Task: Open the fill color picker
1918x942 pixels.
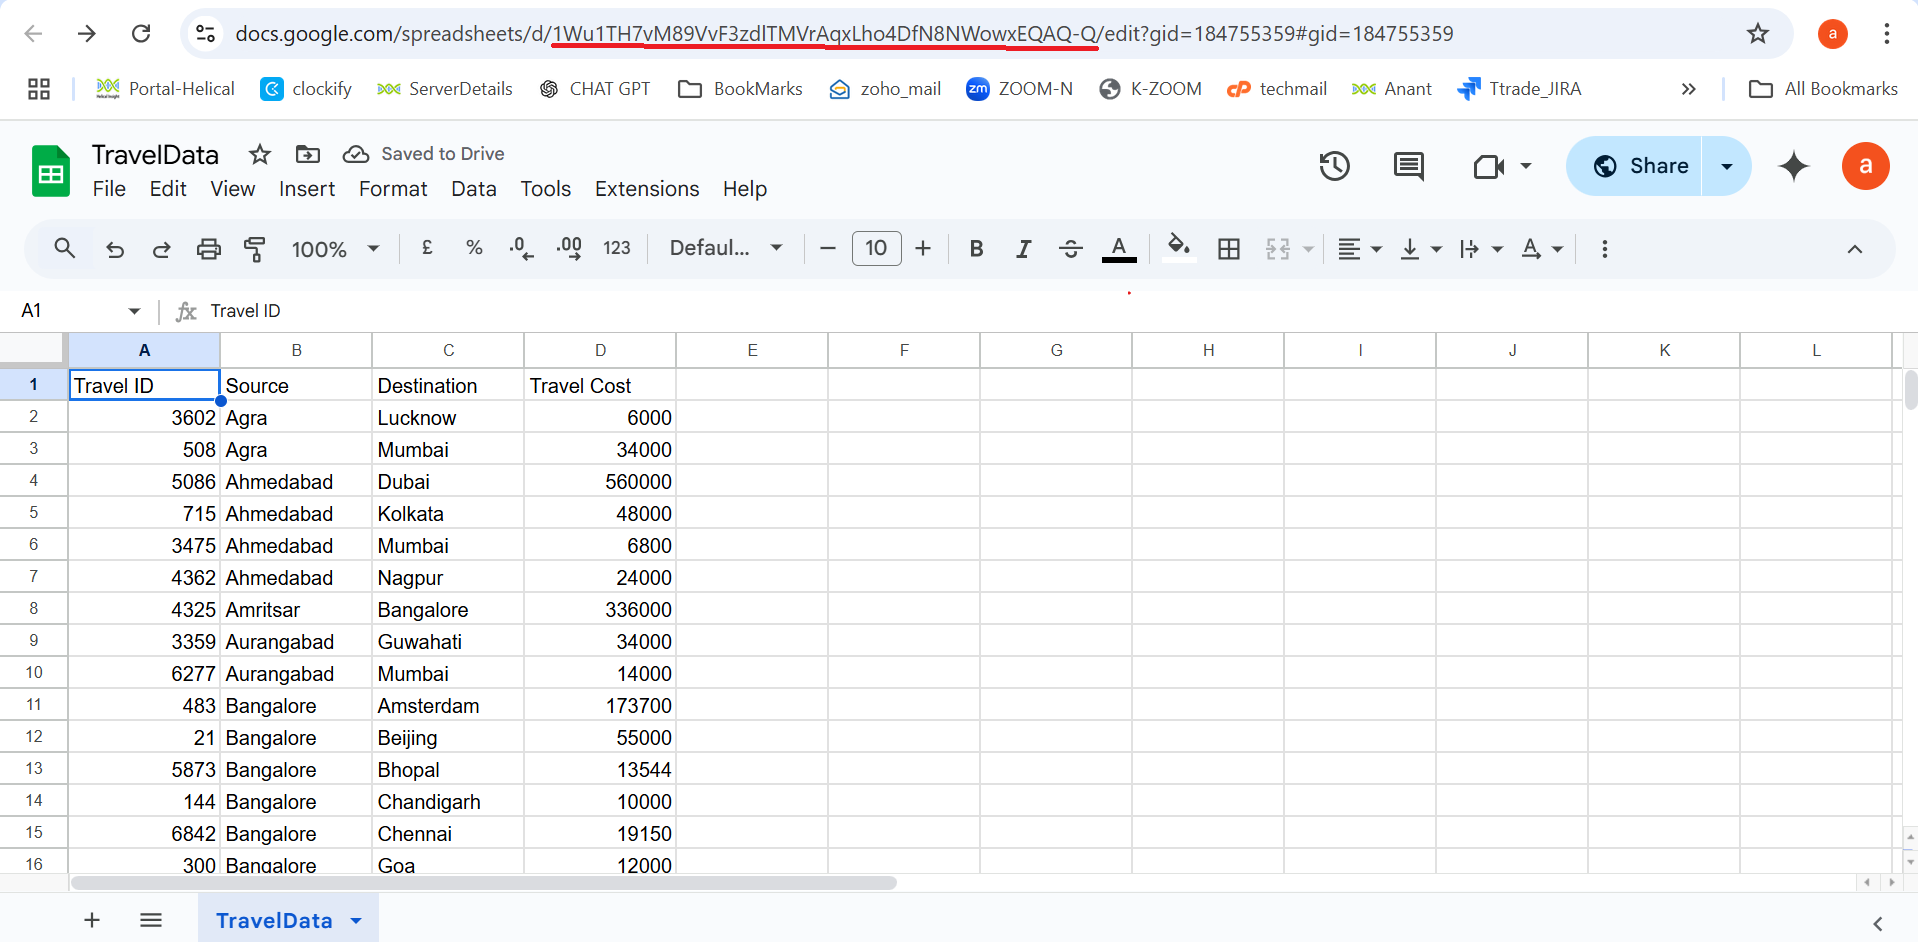Action: pos(1179,248)
